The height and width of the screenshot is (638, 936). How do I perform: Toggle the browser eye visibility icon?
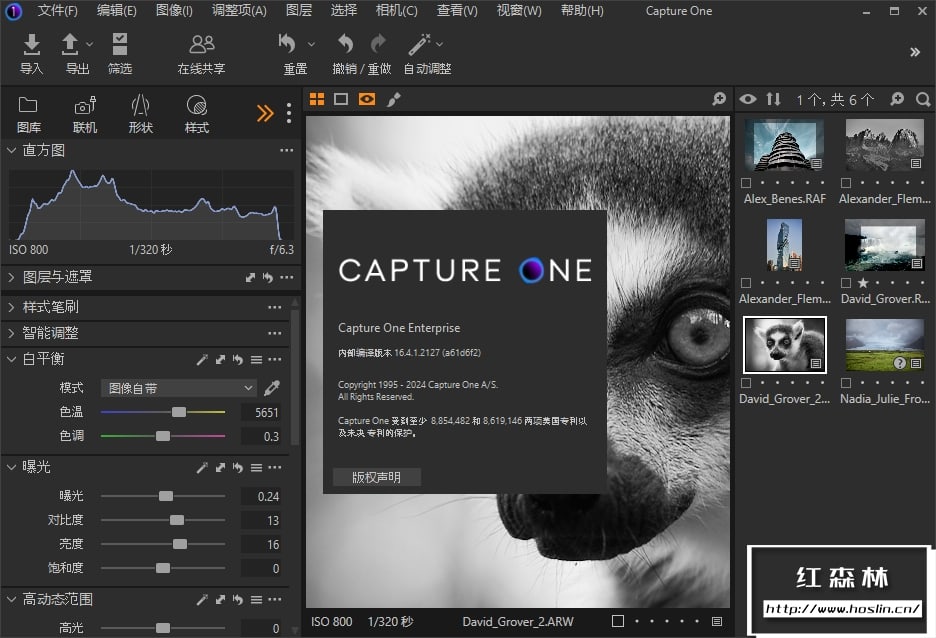pos(747,99)
